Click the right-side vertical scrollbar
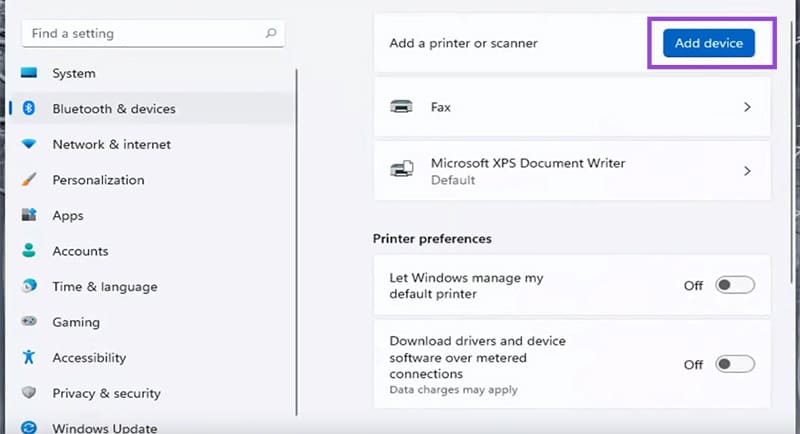 792,153
